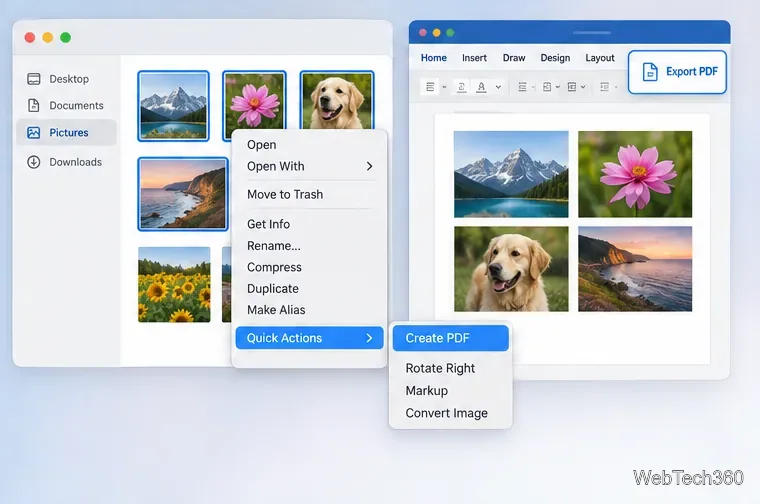Click the coastal sunset image in the document
Image resolution: width=760 pixels, height=504 pixels.
635,269
